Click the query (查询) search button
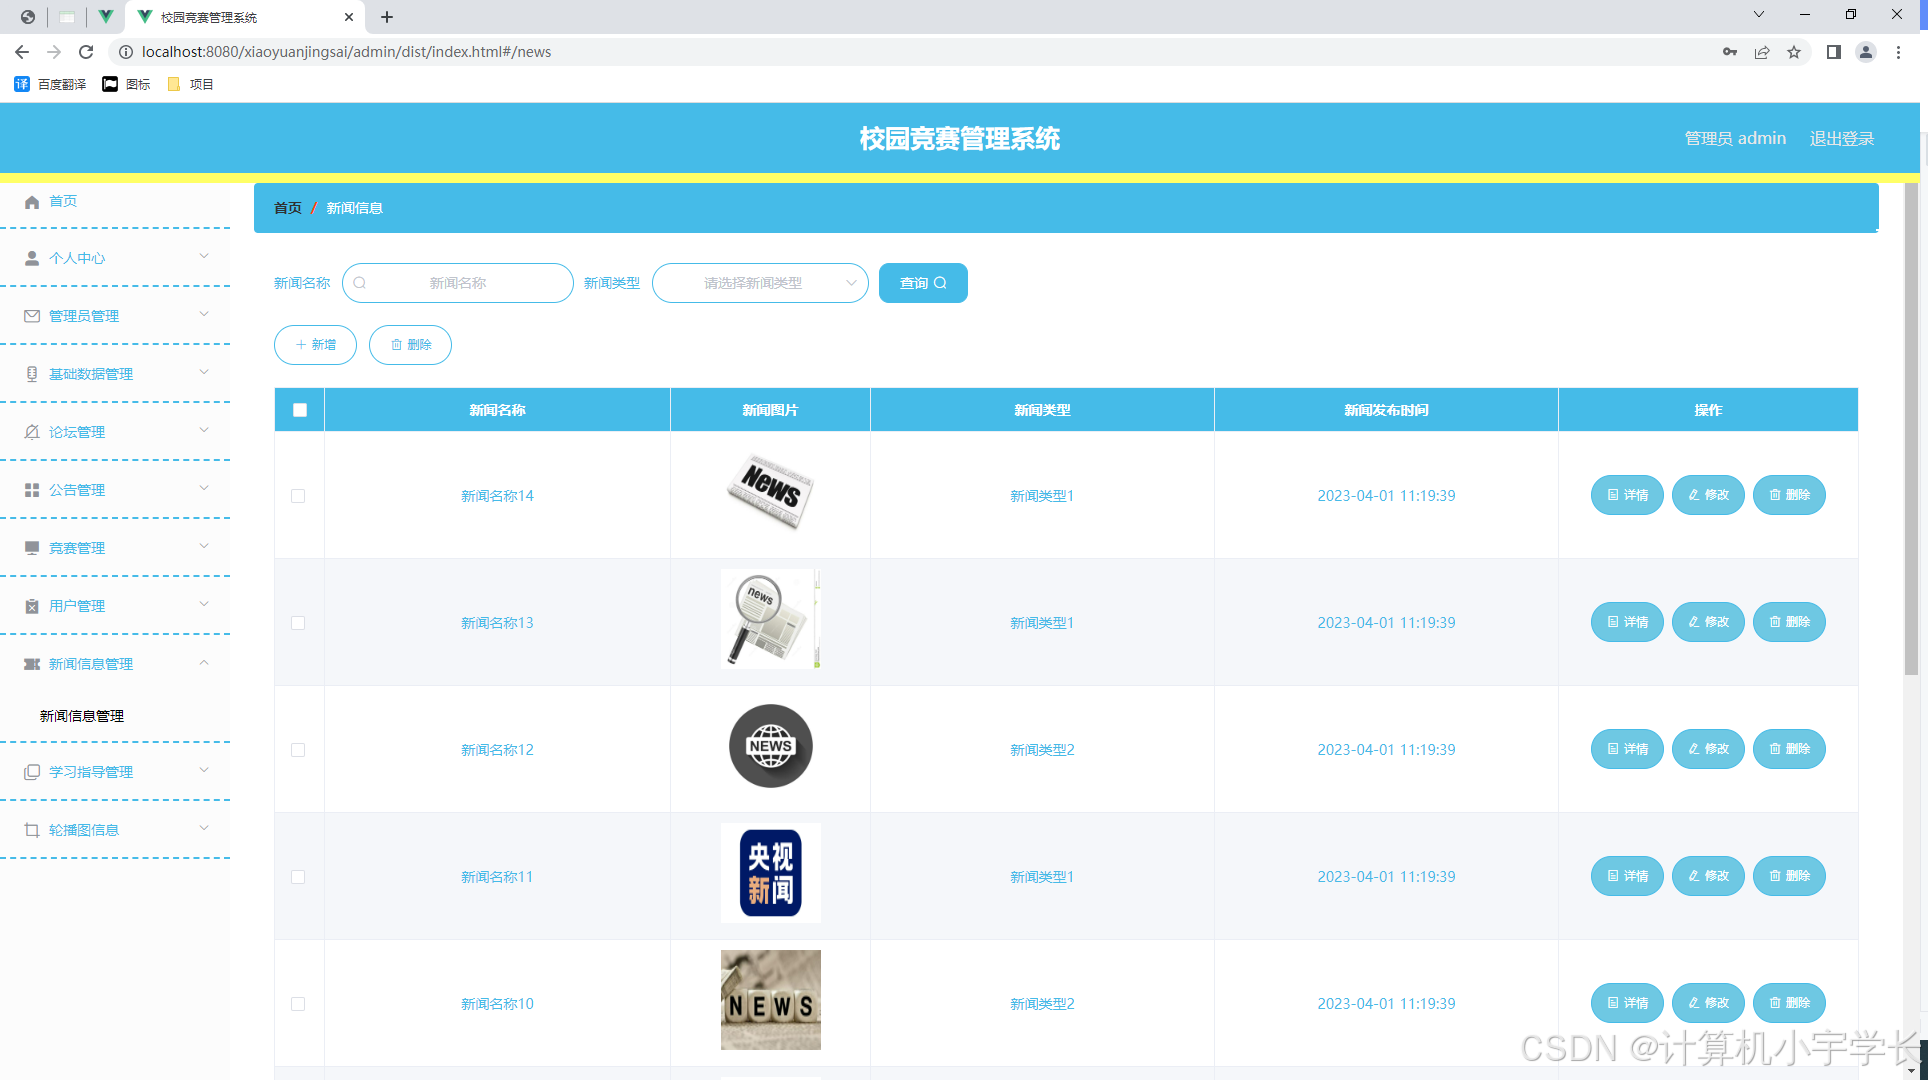Screen dimensions: 1928x1080 click(922, 283)
